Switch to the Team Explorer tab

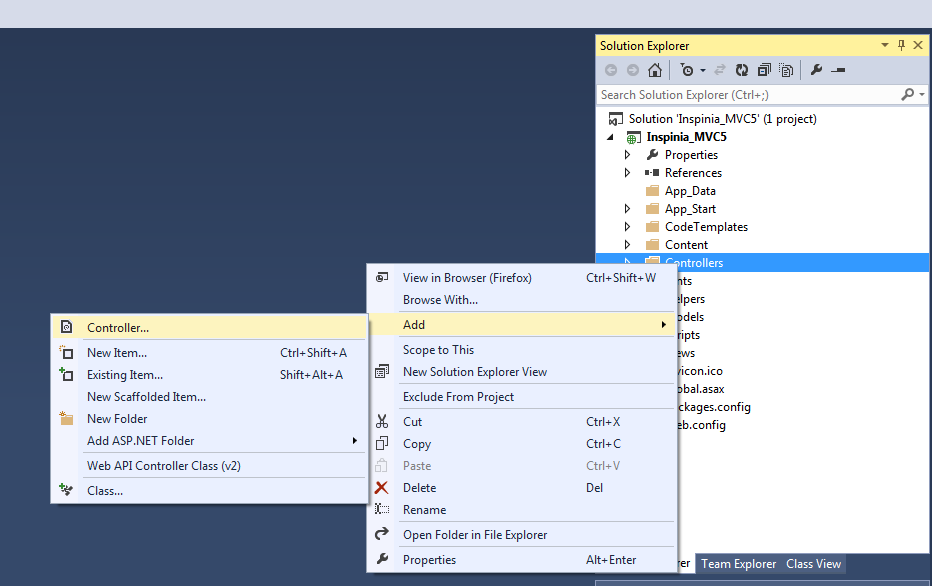tap(738, 564)
